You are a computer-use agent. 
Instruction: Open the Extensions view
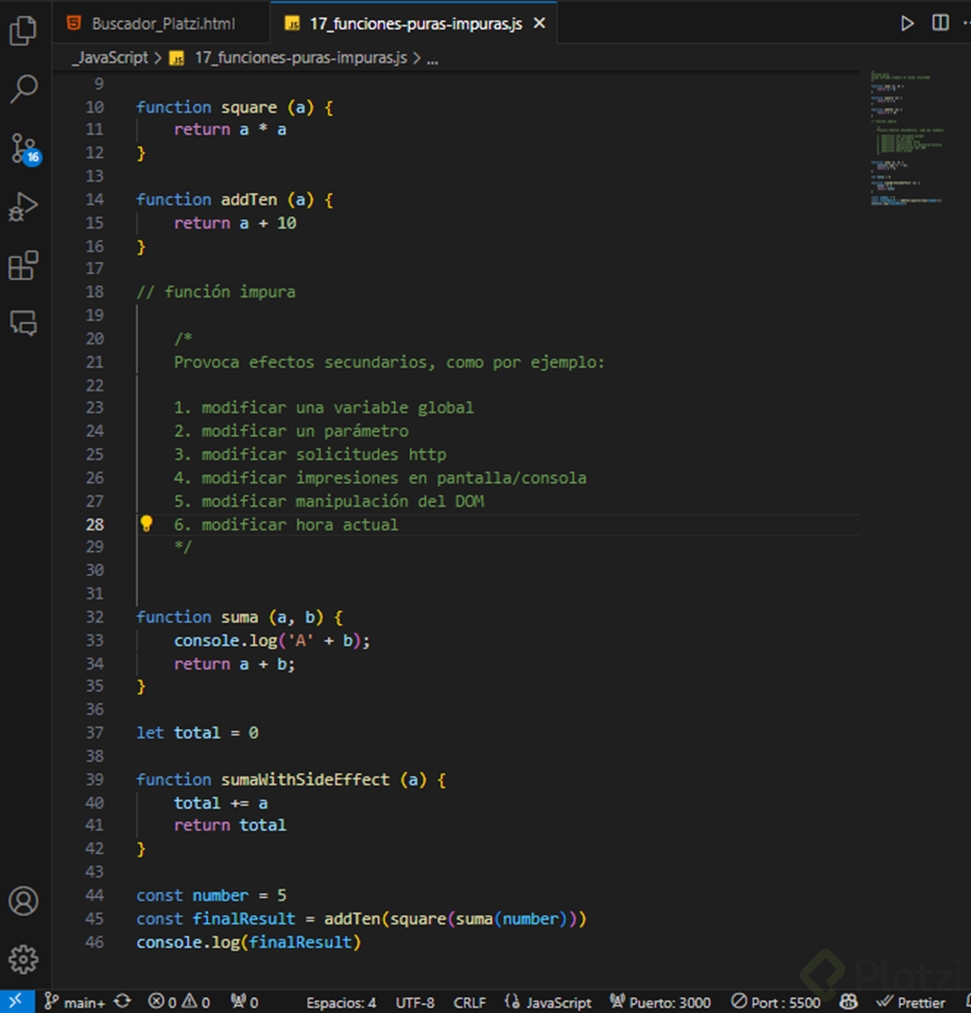pos(23,266)
